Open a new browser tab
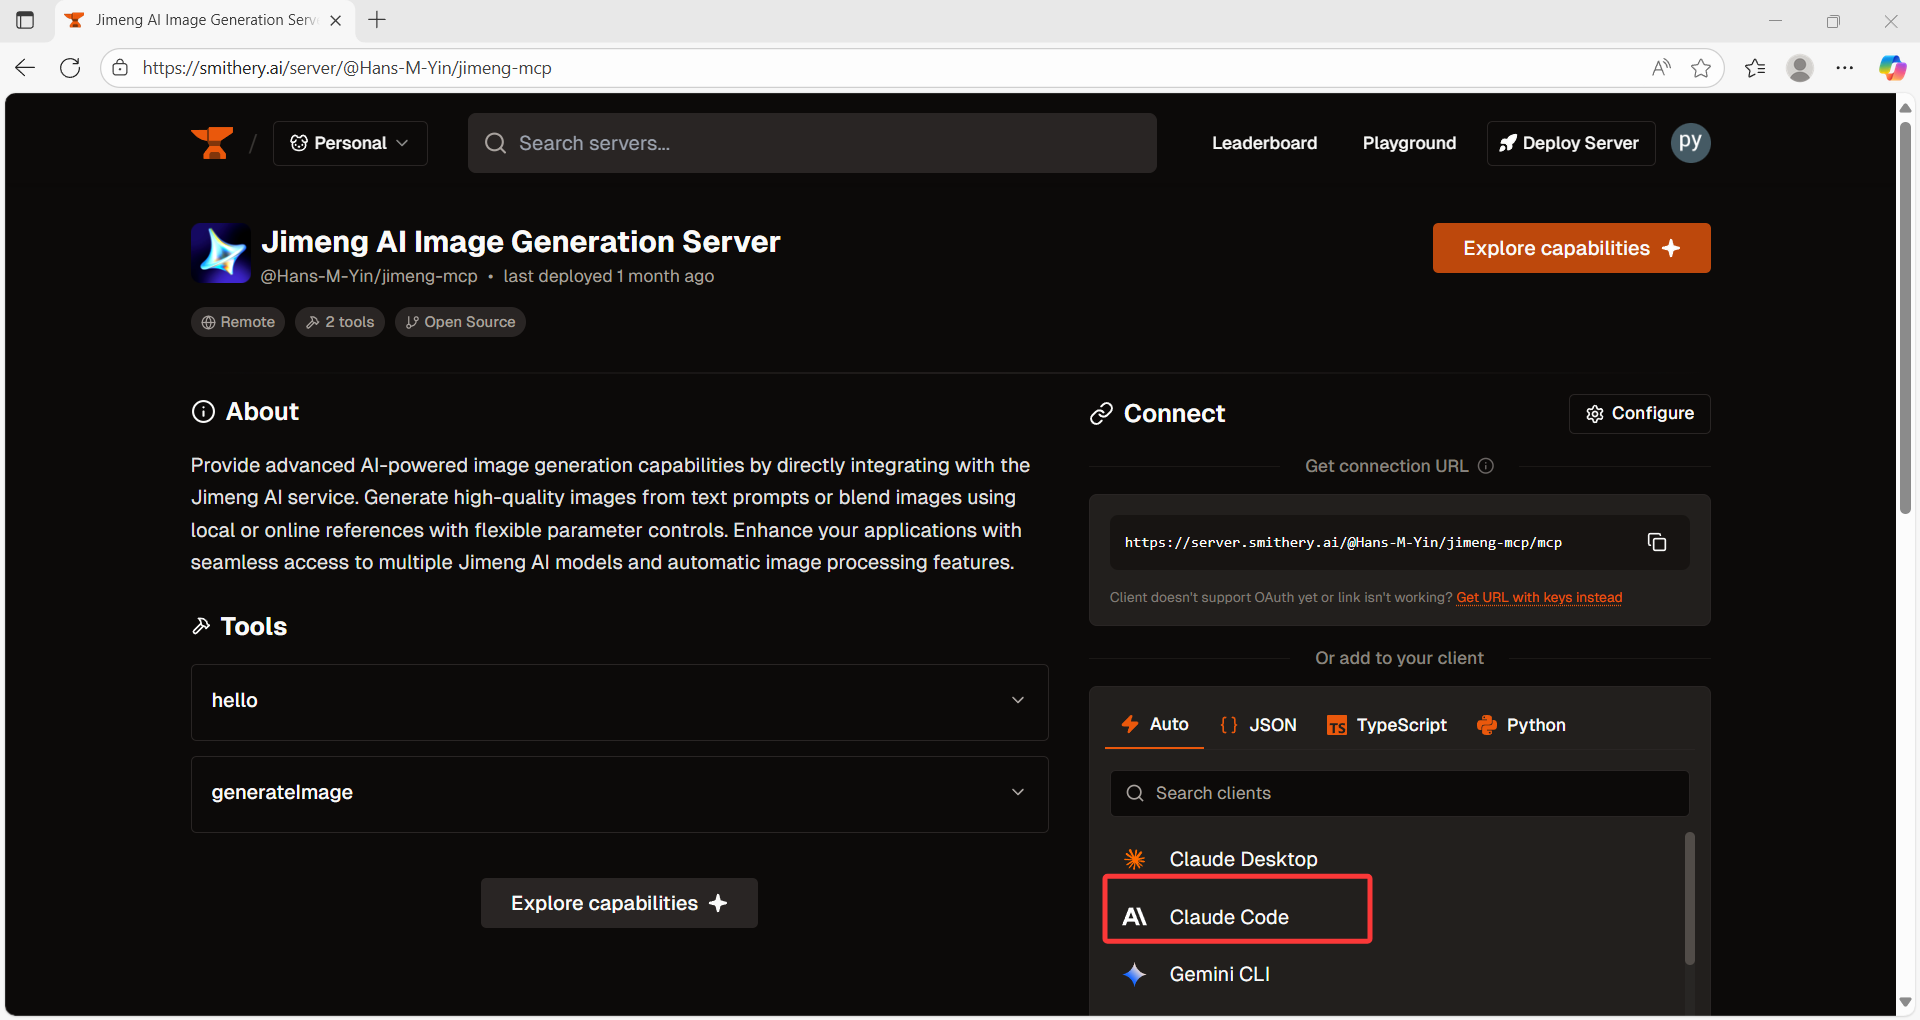 [x=377, y=20]
